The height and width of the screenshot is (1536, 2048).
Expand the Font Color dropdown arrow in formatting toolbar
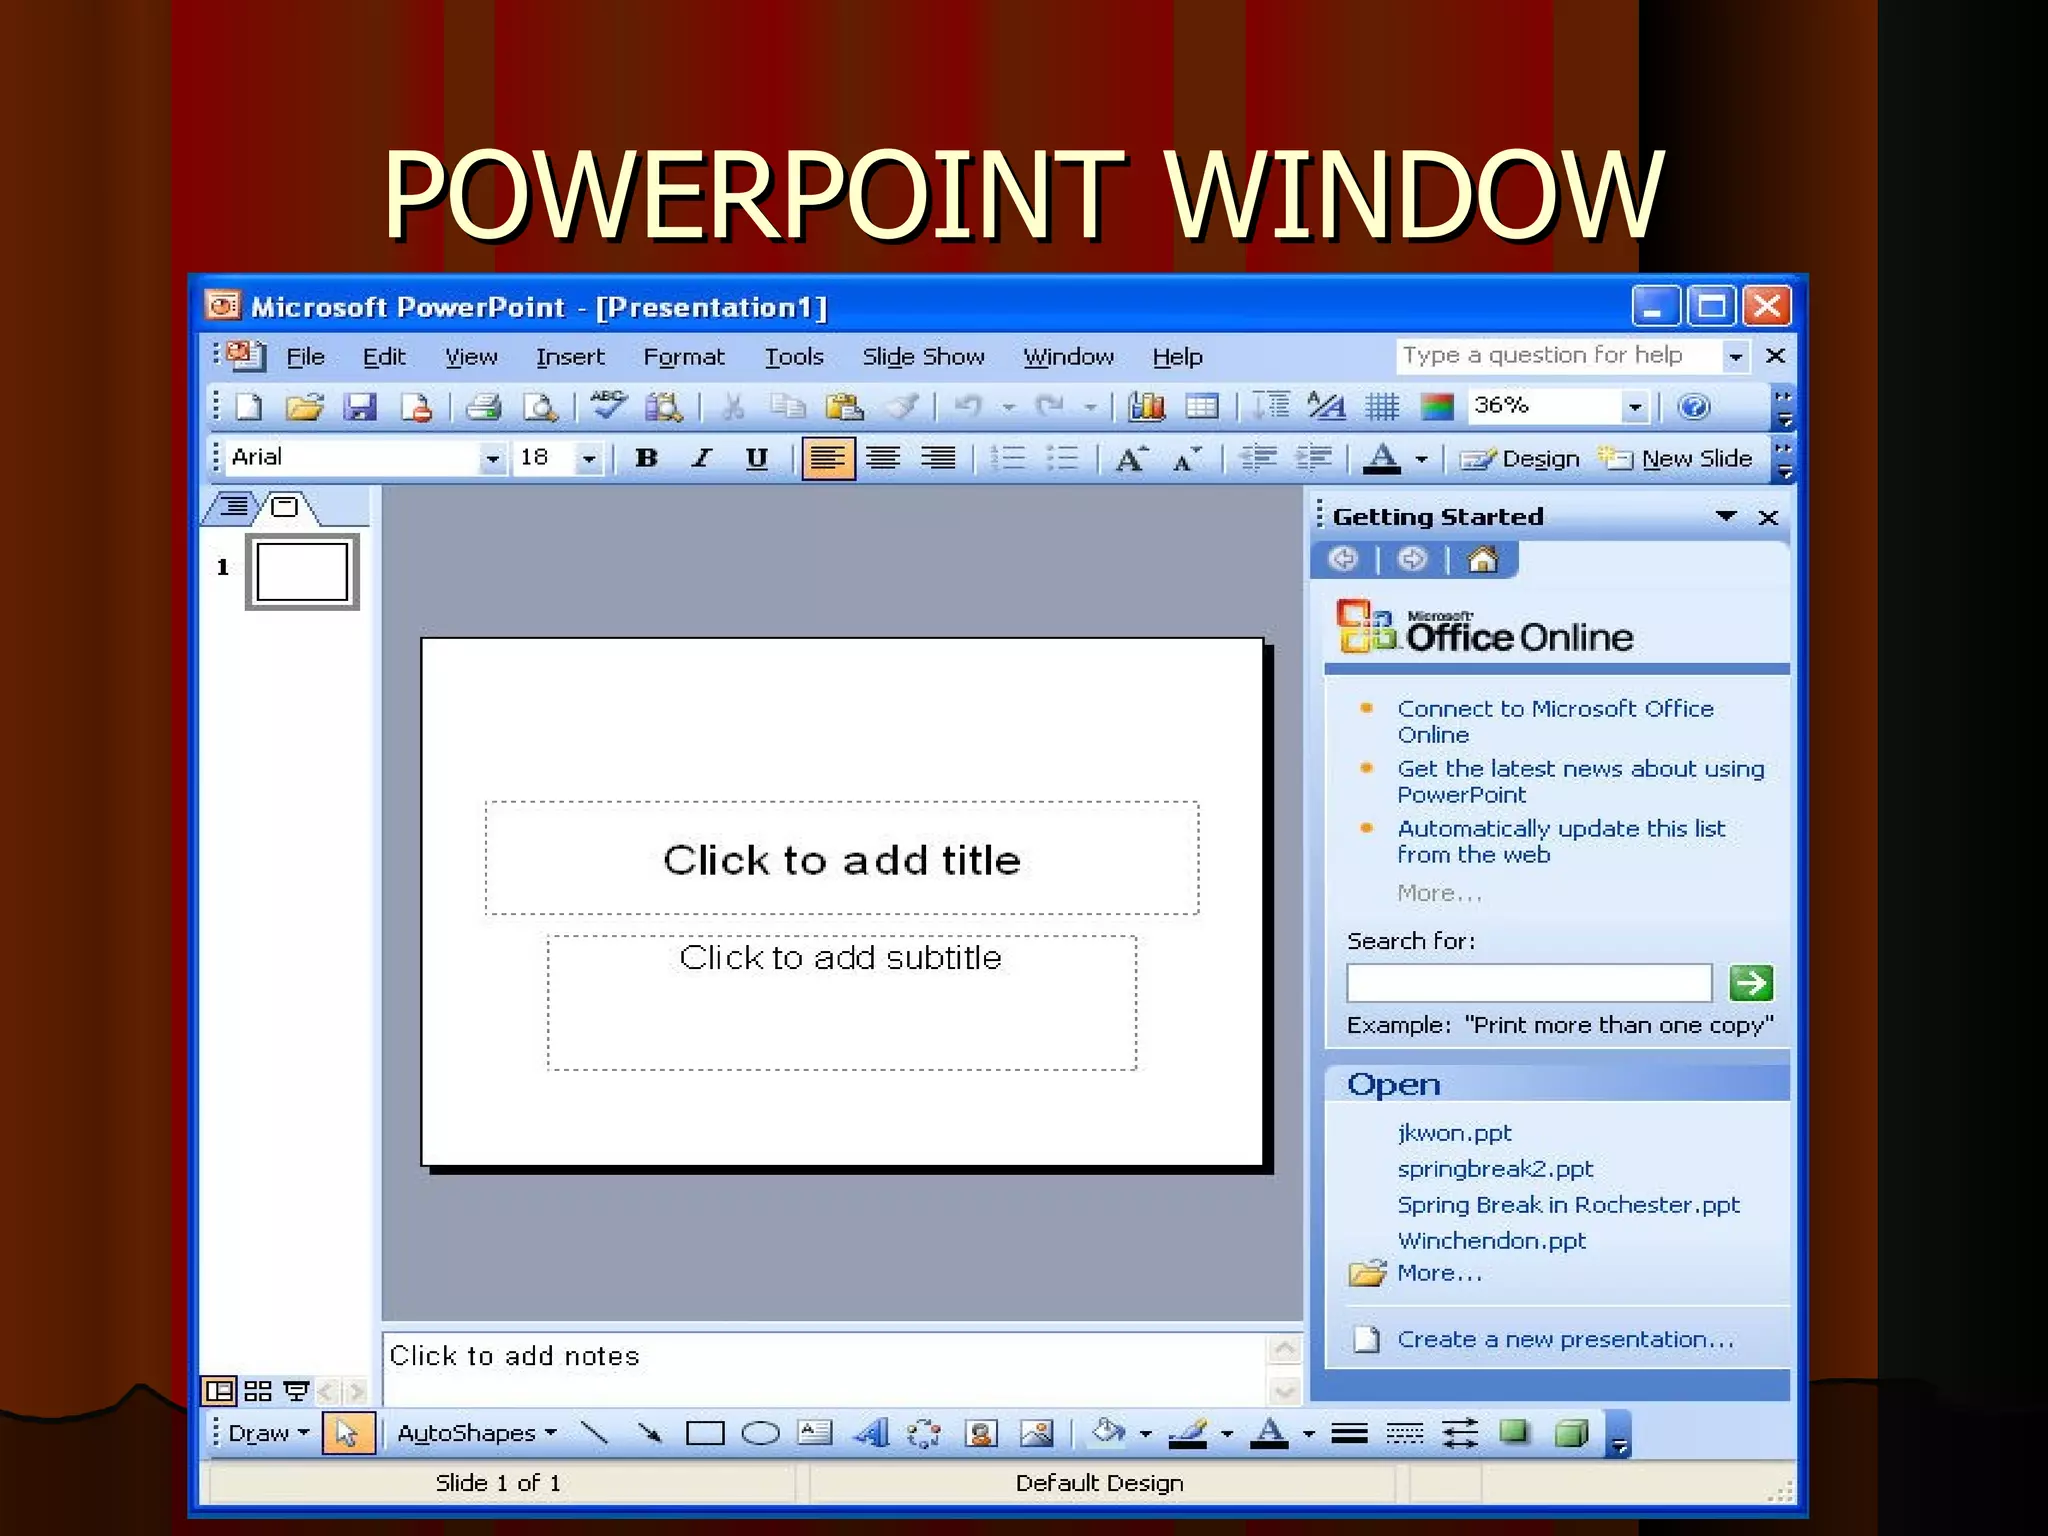point(1421,460)
